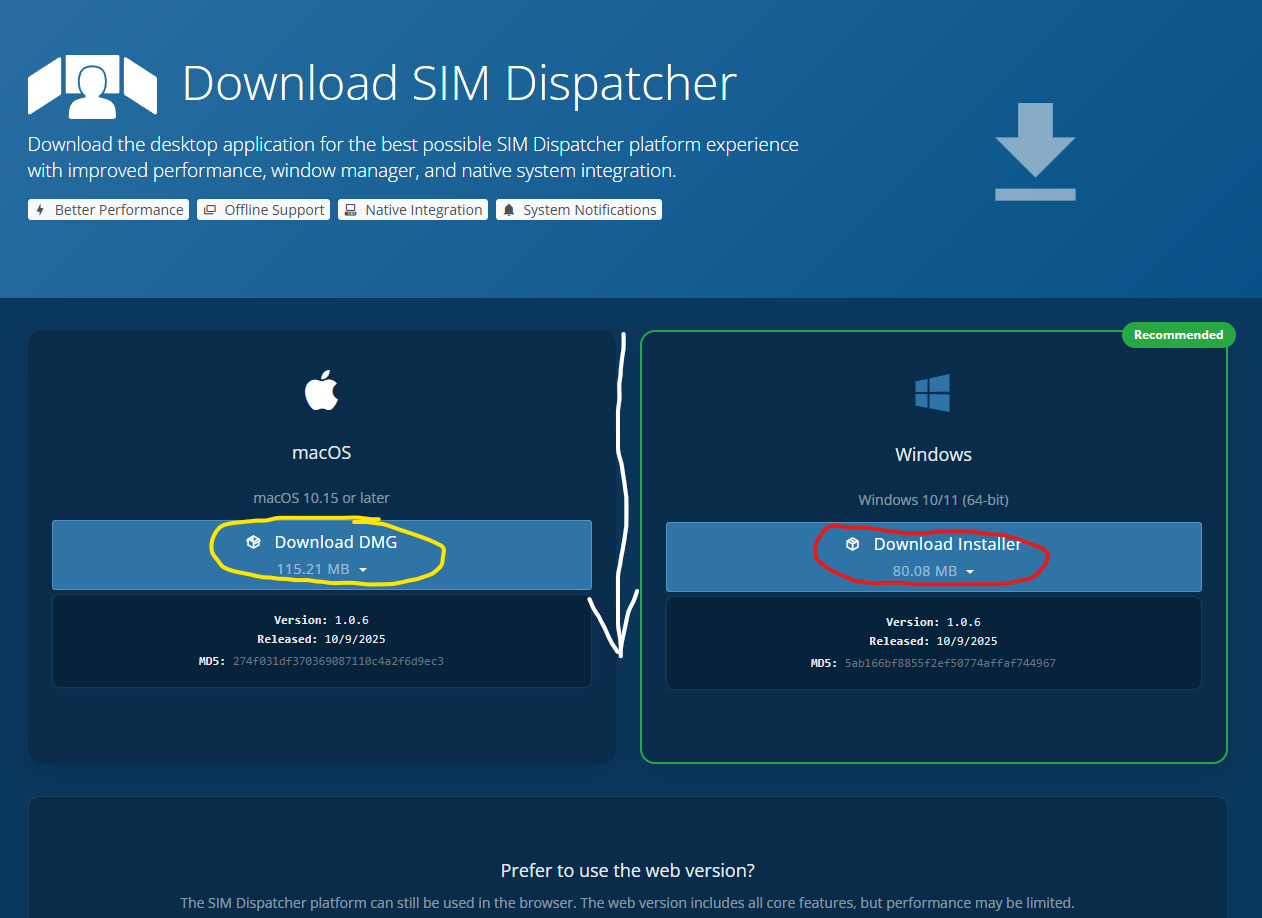This screenshot has width=1262, height=918.
Task: Expand the dropdown caret next to 80.08 MB
Action: pyautogui.click(x=970, y=572)
